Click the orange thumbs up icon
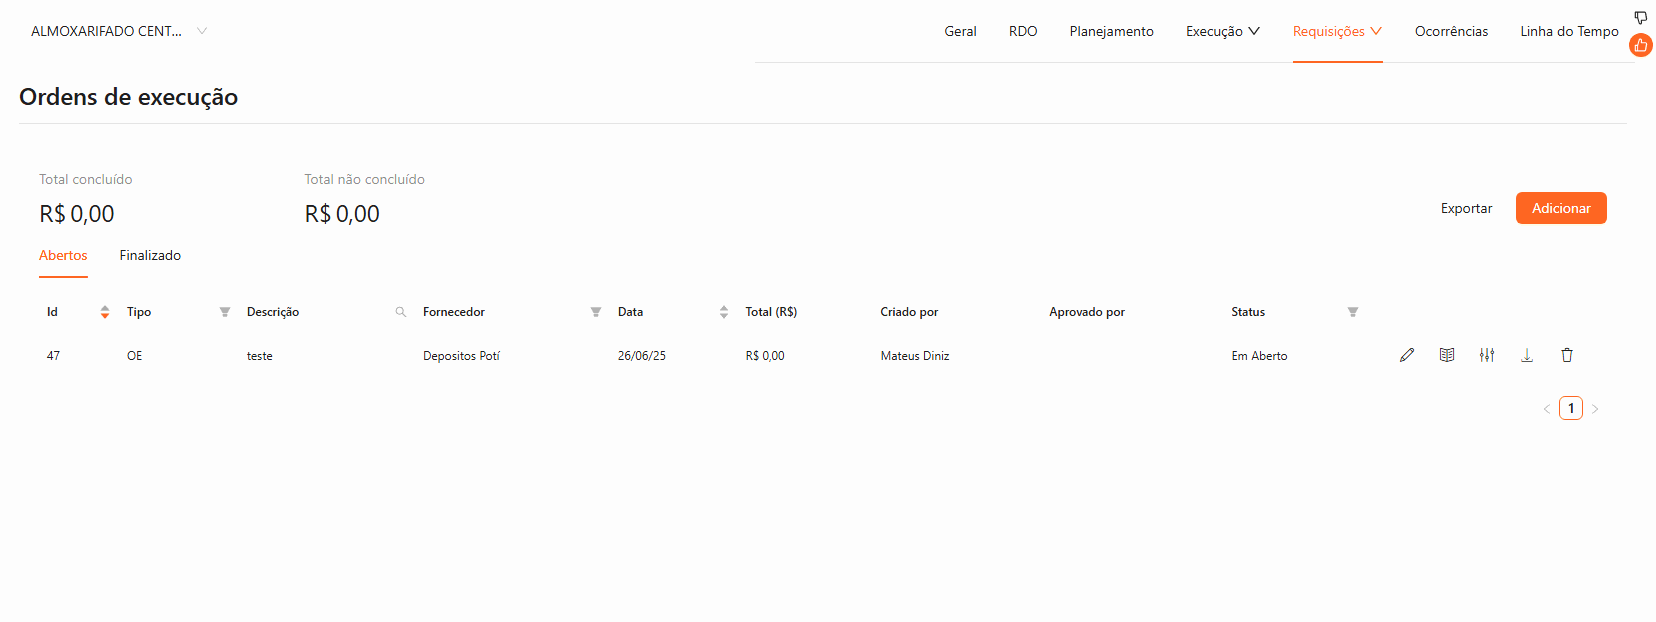The height and width of the screenshot is (622, 1656). pyautogui.click(x=1641, y=45)
